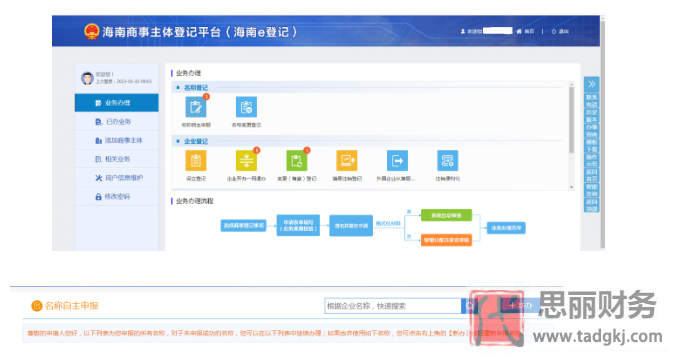Viewport: 674px width, 360px height.
Task: Open the 简易注销登记 icon
Action: (x=347, y=161)
